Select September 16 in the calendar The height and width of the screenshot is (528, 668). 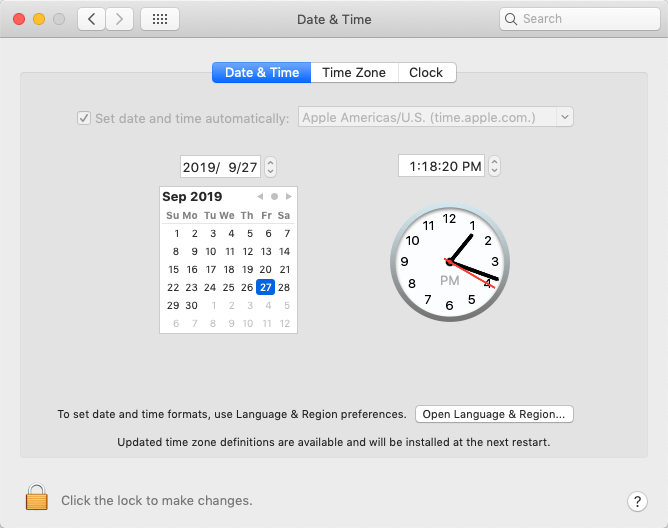click(192, 269)
